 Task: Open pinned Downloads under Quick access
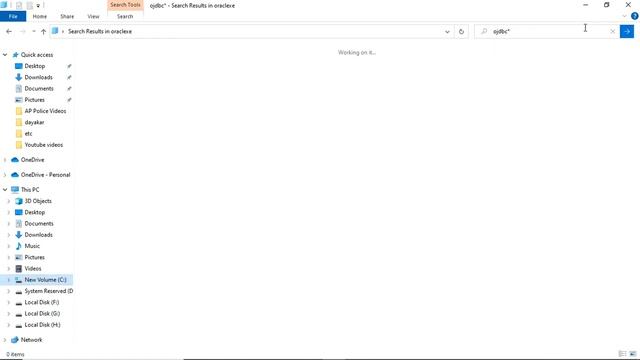pos(38,77)
